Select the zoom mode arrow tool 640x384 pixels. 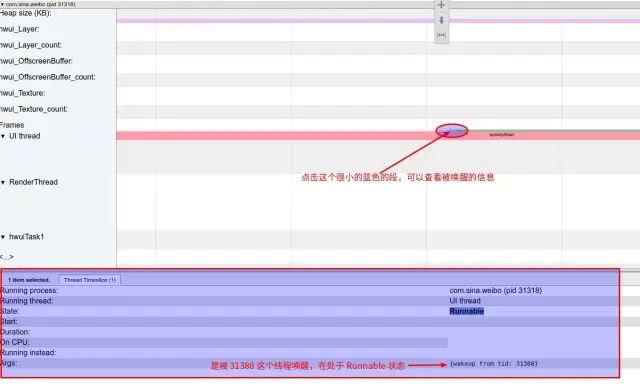coord(441,20)
